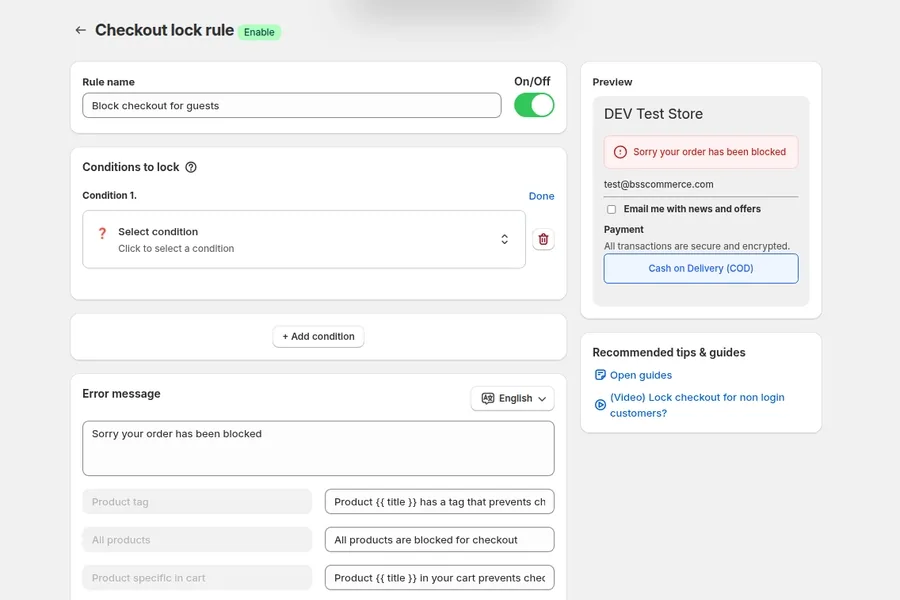Click Done for Condition 1
Screen dimensions: 900x600
[x=541, y=196]
